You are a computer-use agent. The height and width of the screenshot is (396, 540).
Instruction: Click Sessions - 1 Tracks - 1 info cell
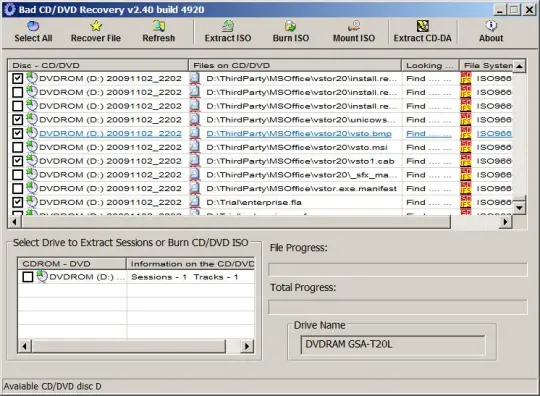click(191, 277)
